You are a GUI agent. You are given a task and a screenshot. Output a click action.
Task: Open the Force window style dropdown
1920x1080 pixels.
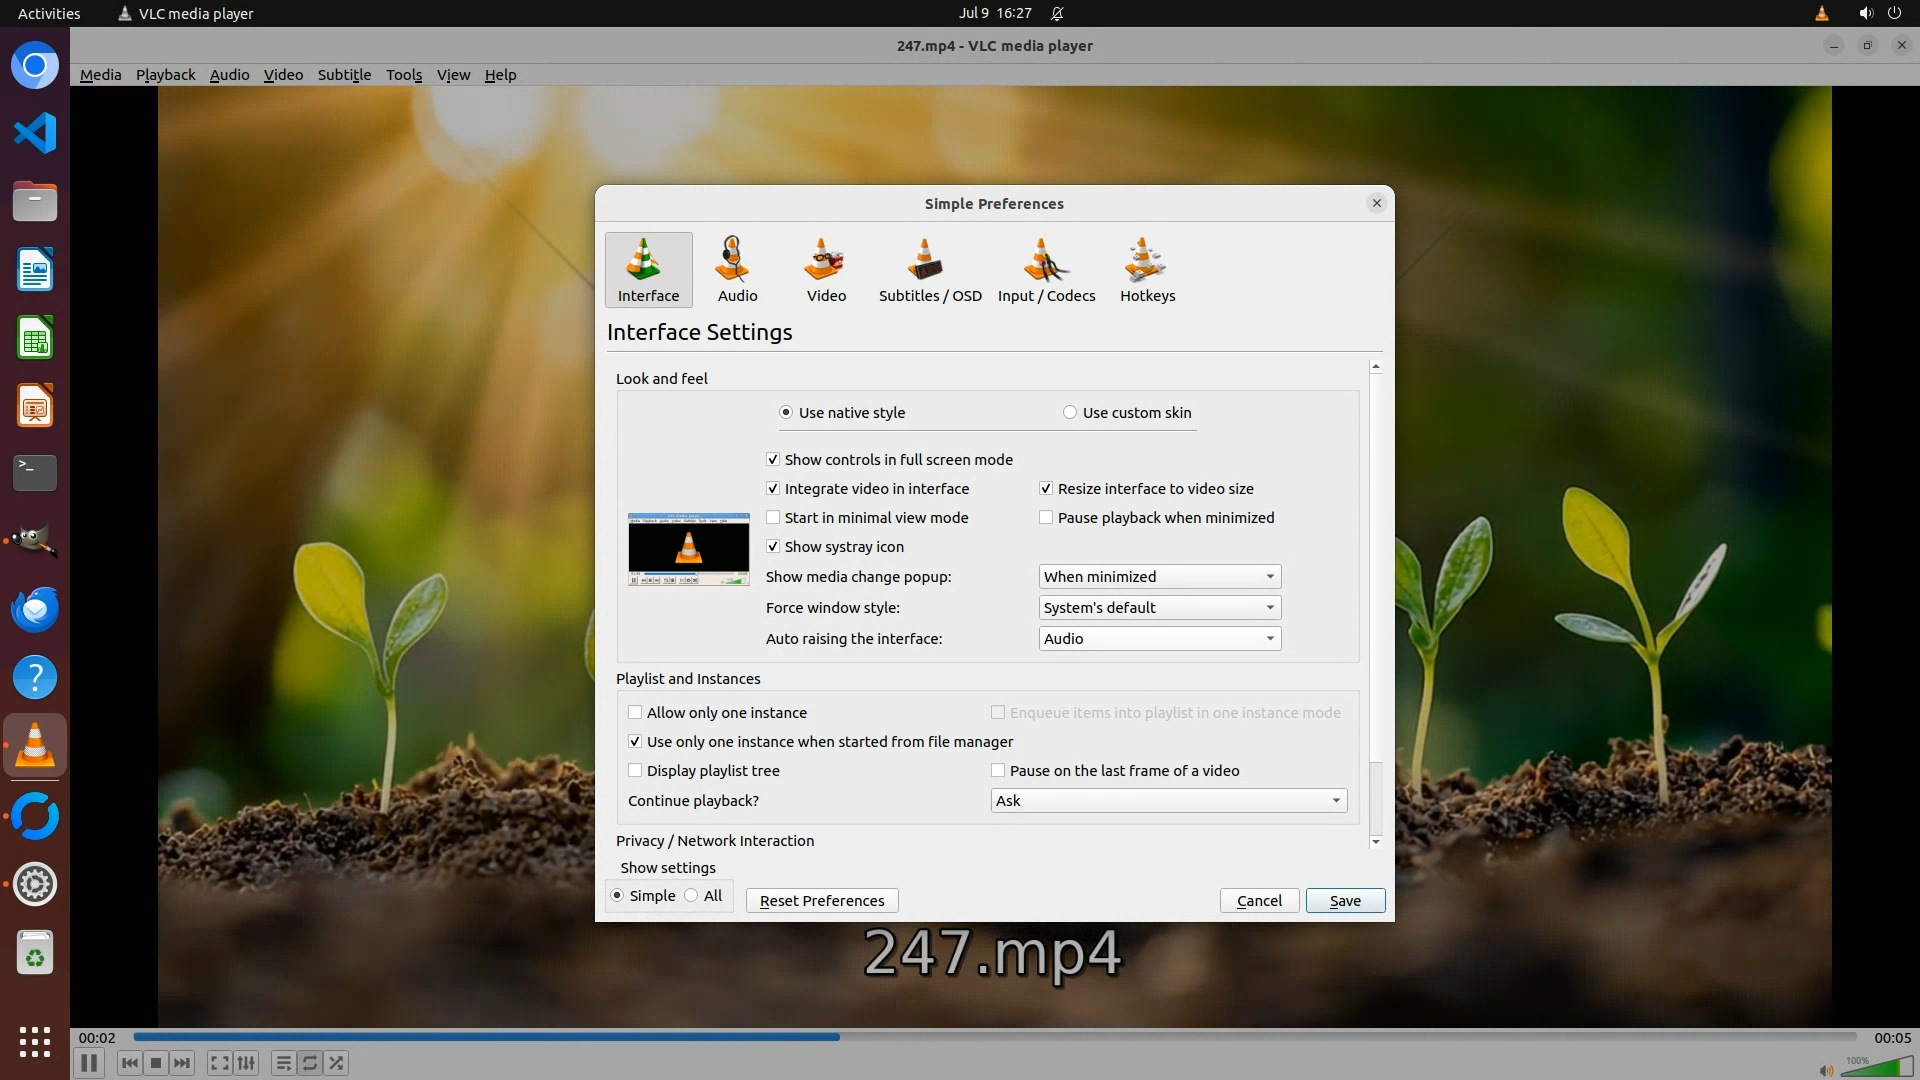click(1159, 608)
